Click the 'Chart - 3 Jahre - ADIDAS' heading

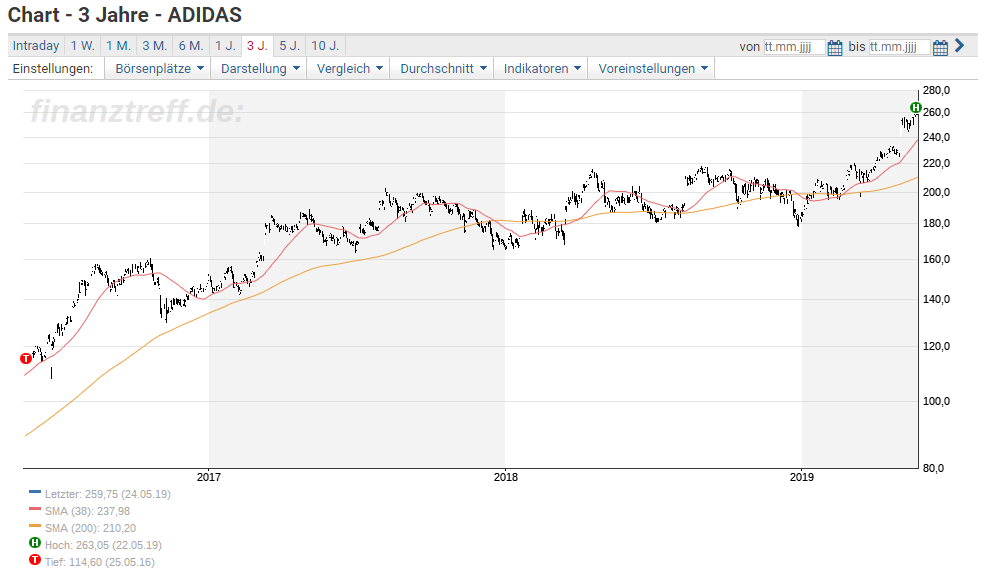[125, 15]
